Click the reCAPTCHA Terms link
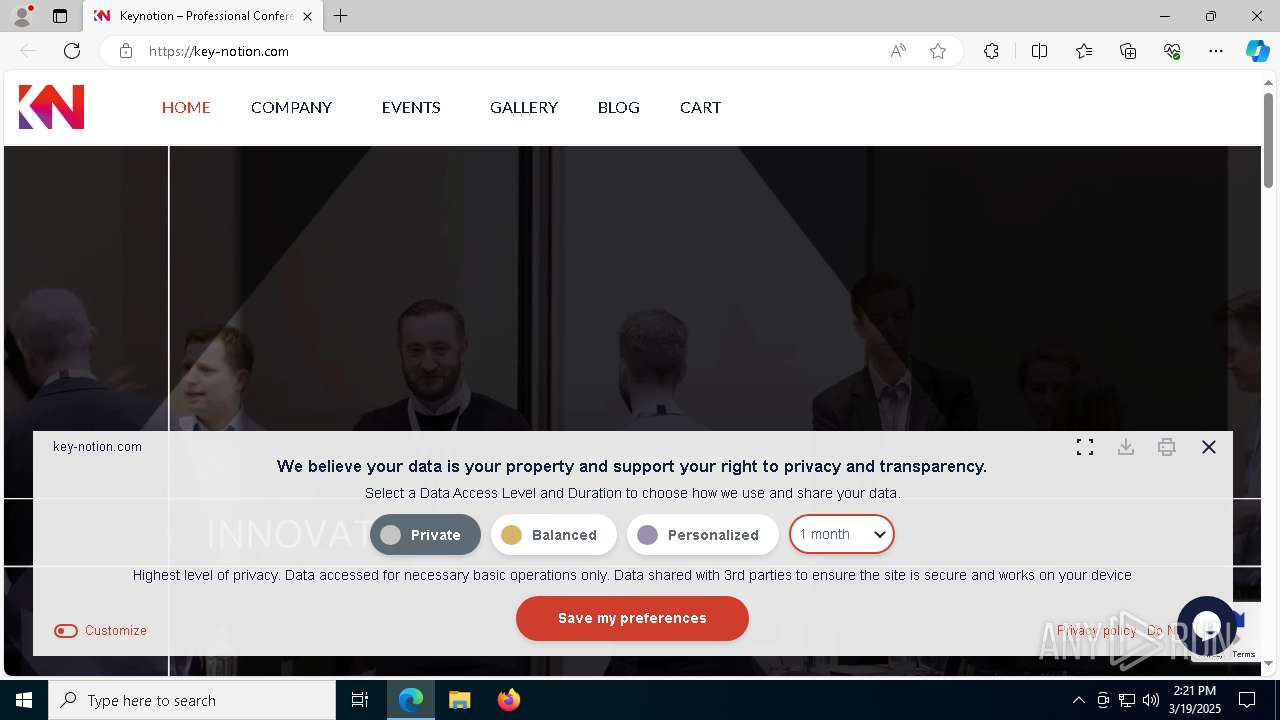This screenshot has height=720, width=1280. tap(1244, 655)
